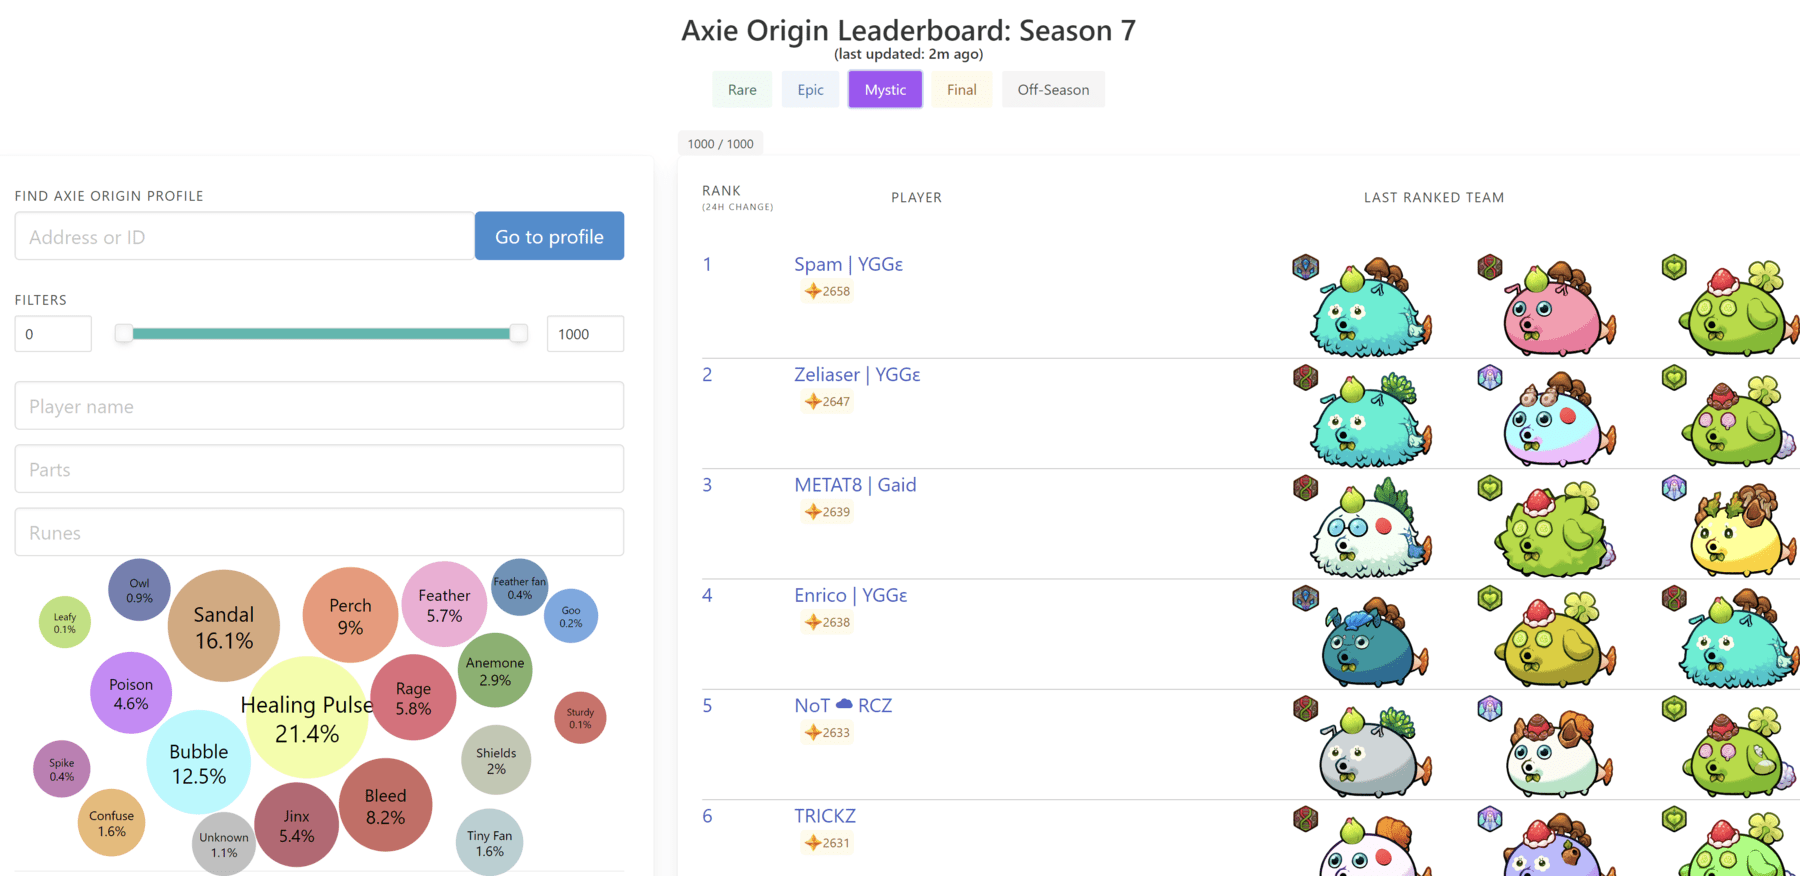Switch to the Off-Season tab

click(x=1053, y=89)
